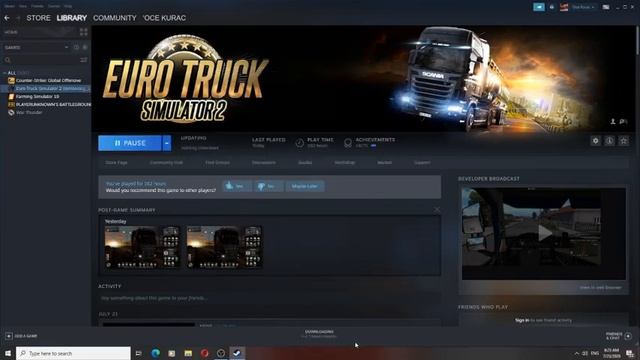Open Microsoft Edge from taskbar
The height and width of the screenshot is (360, 640).
(x=156, y=353)
